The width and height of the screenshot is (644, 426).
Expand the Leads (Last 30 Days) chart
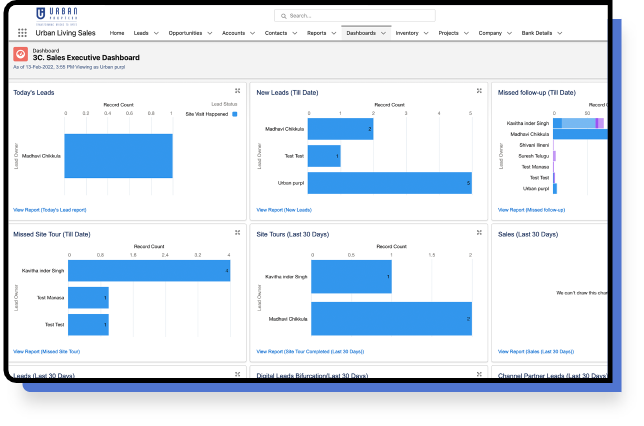tap(237, 374)
